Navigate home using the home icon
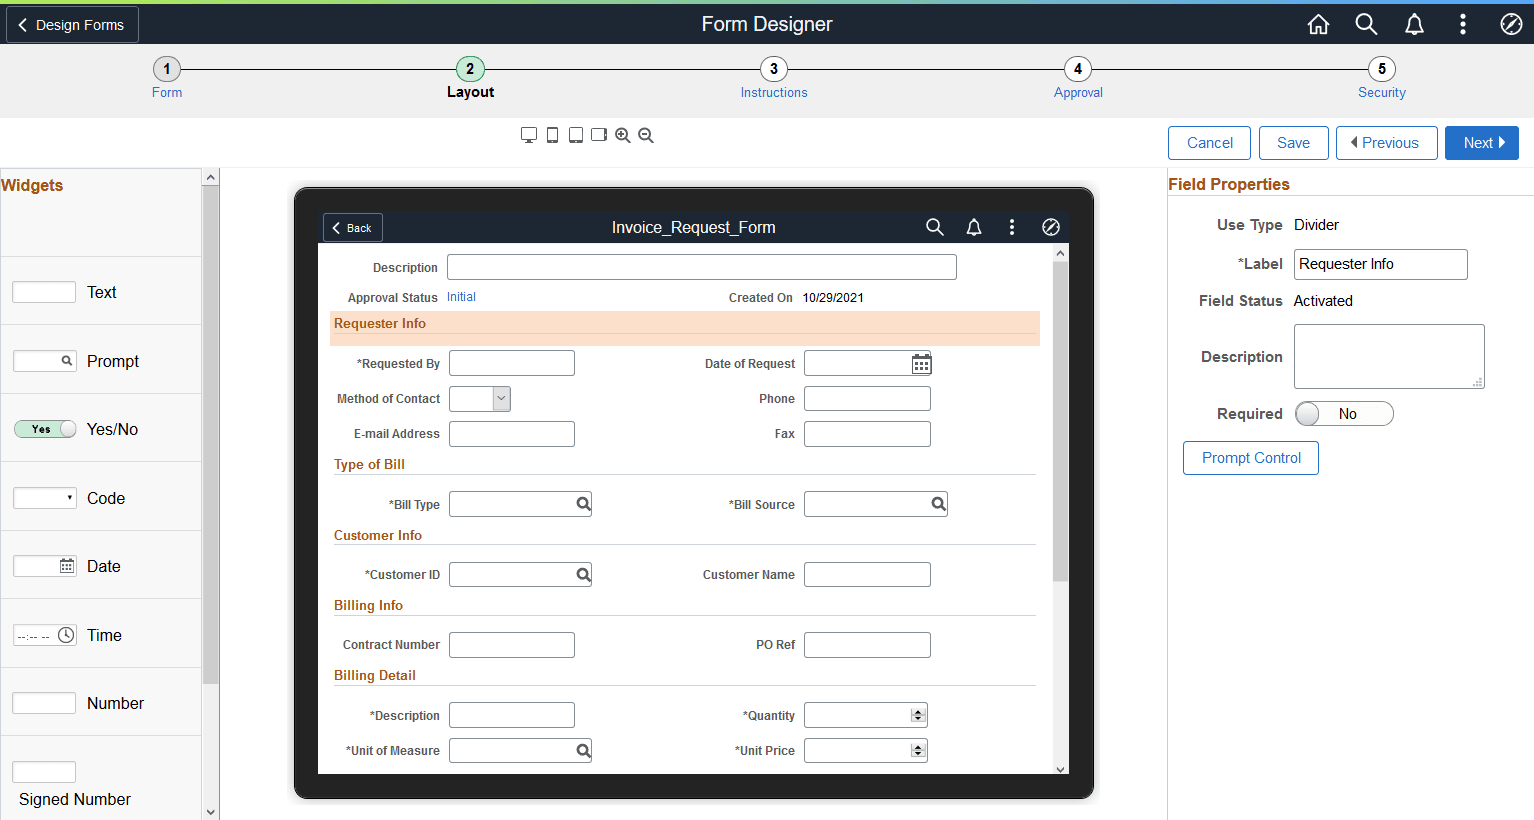 [1318, 24]
